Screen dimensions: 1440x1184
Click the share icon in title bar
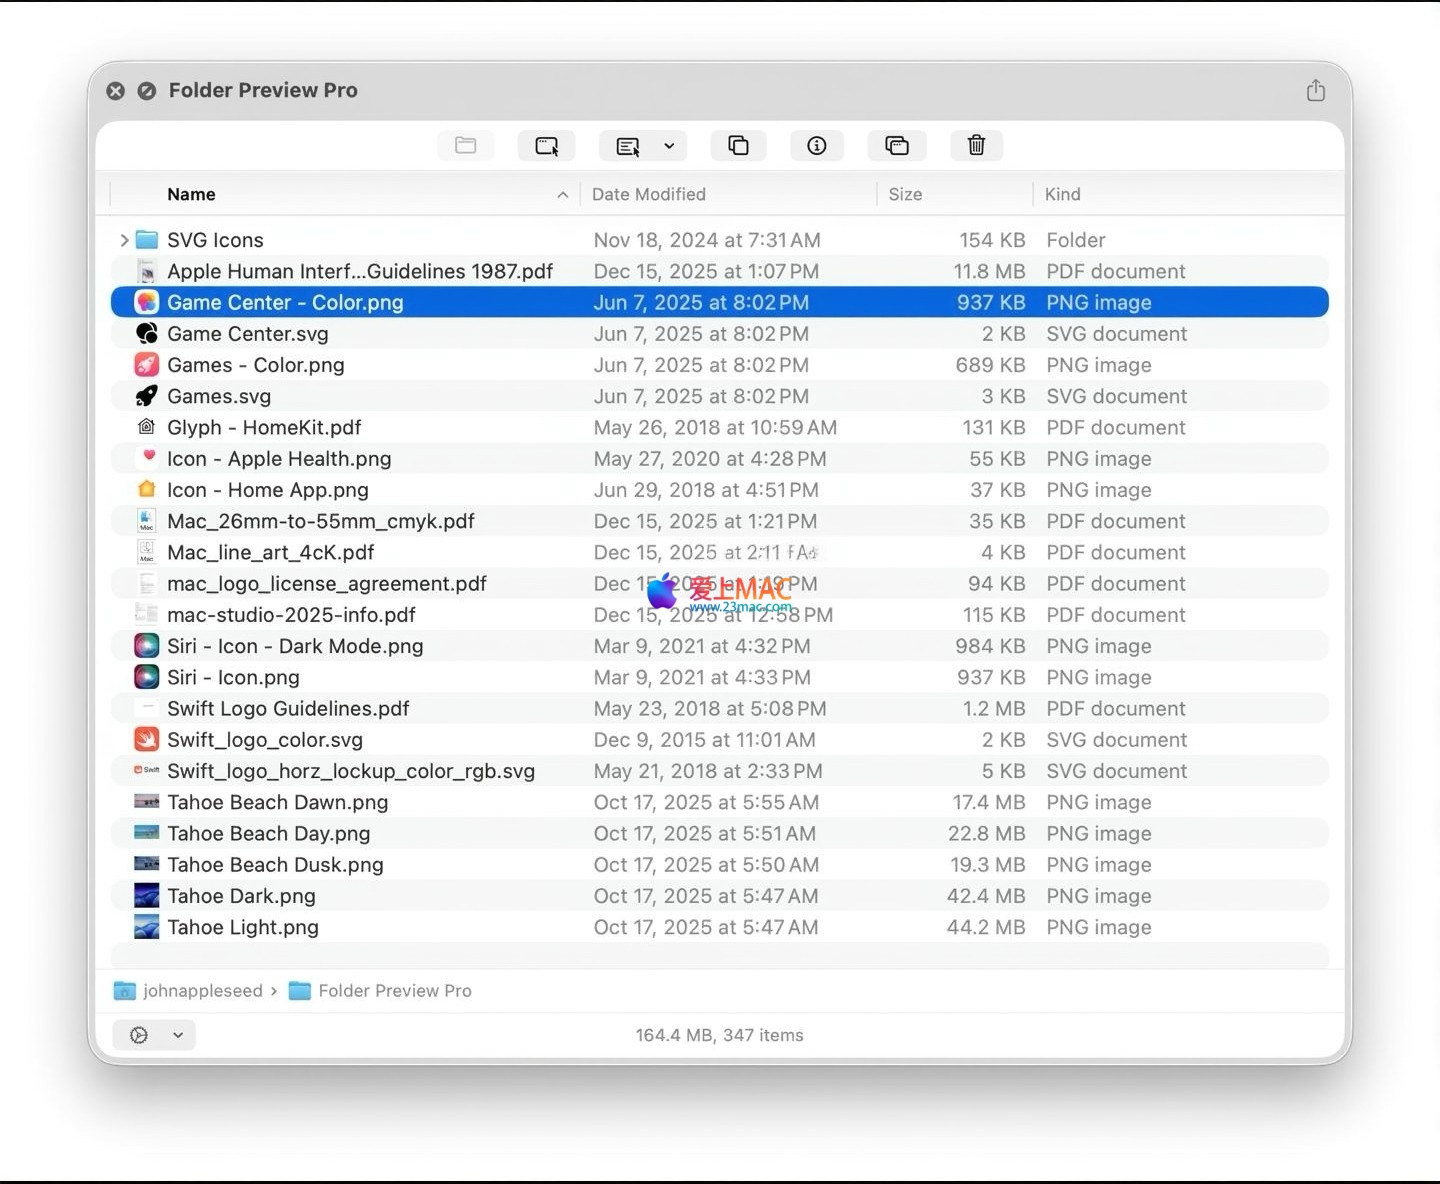click(x=1315, y=91)
